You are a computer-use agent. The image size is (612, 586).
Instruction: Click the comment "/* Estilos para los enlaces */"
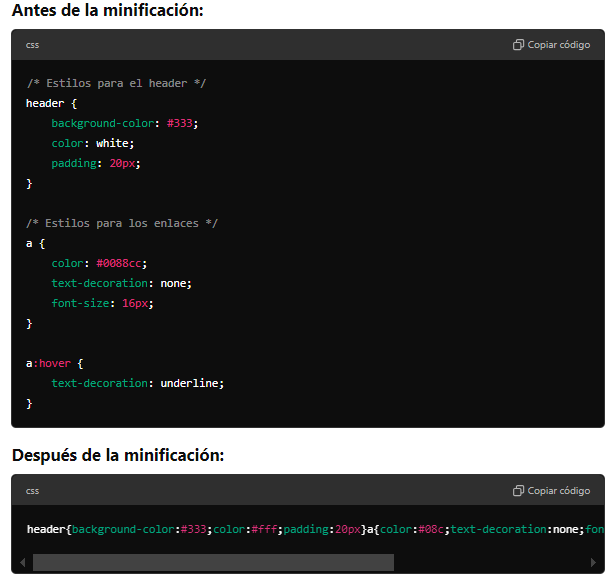122,223
